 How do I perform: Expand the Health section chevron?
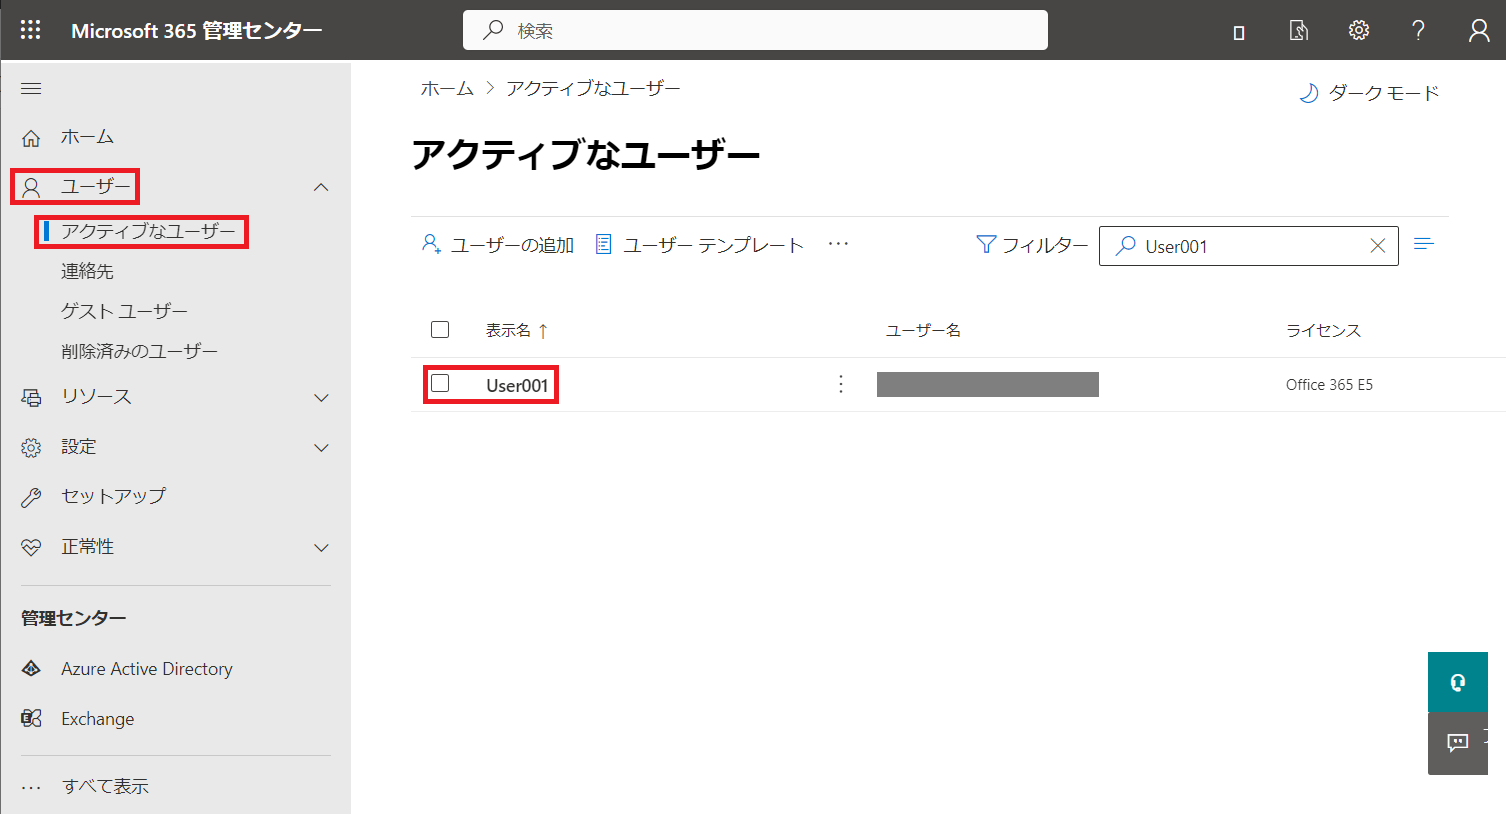click(321, 548)
